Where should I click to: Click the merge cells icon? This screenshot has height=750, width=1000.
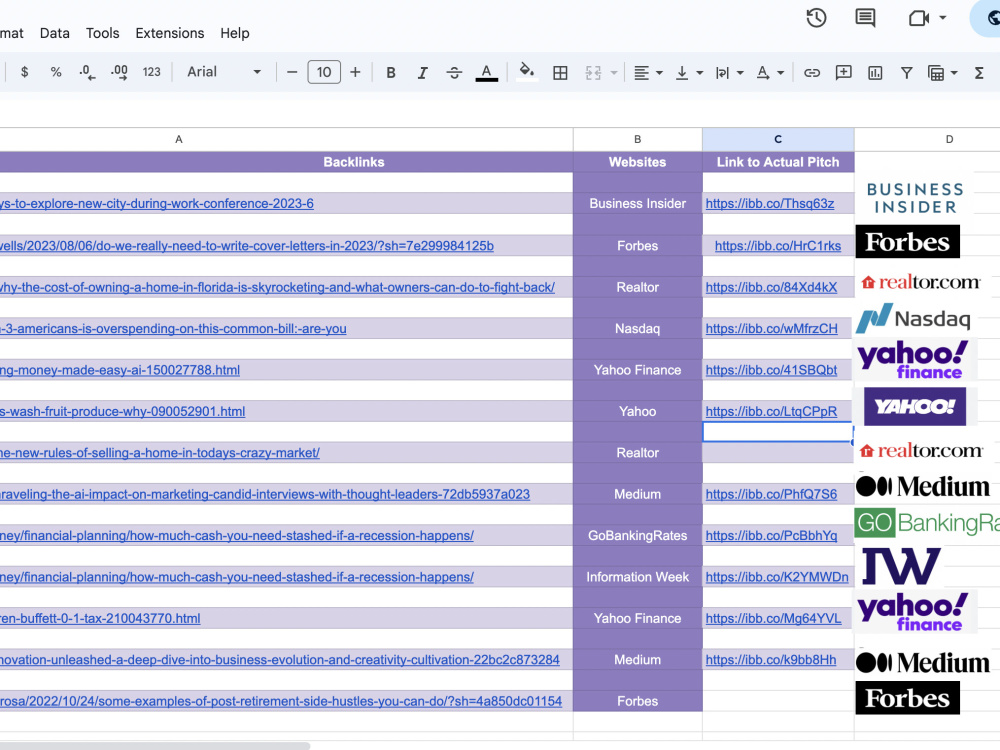pos(593,72)
